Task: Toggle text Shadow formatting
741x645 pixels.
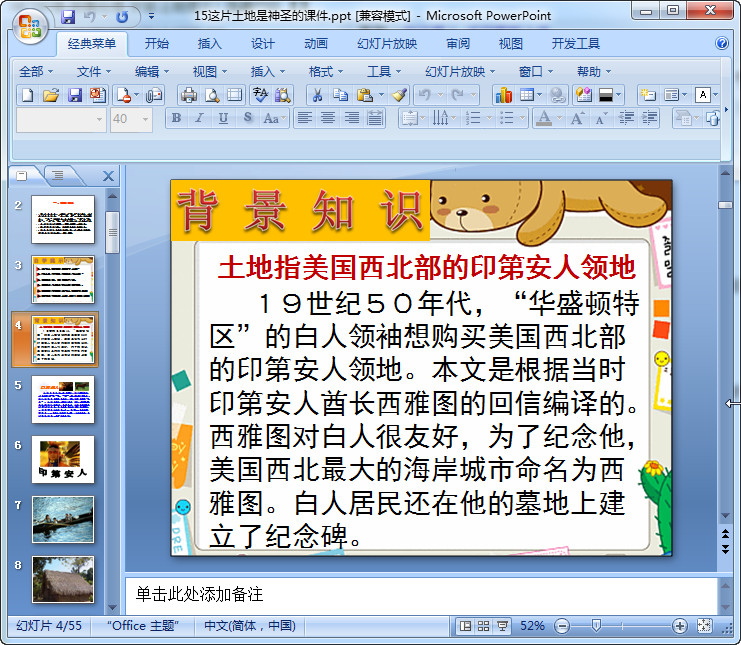Action: pyautogui.click(x=247, y=118)
